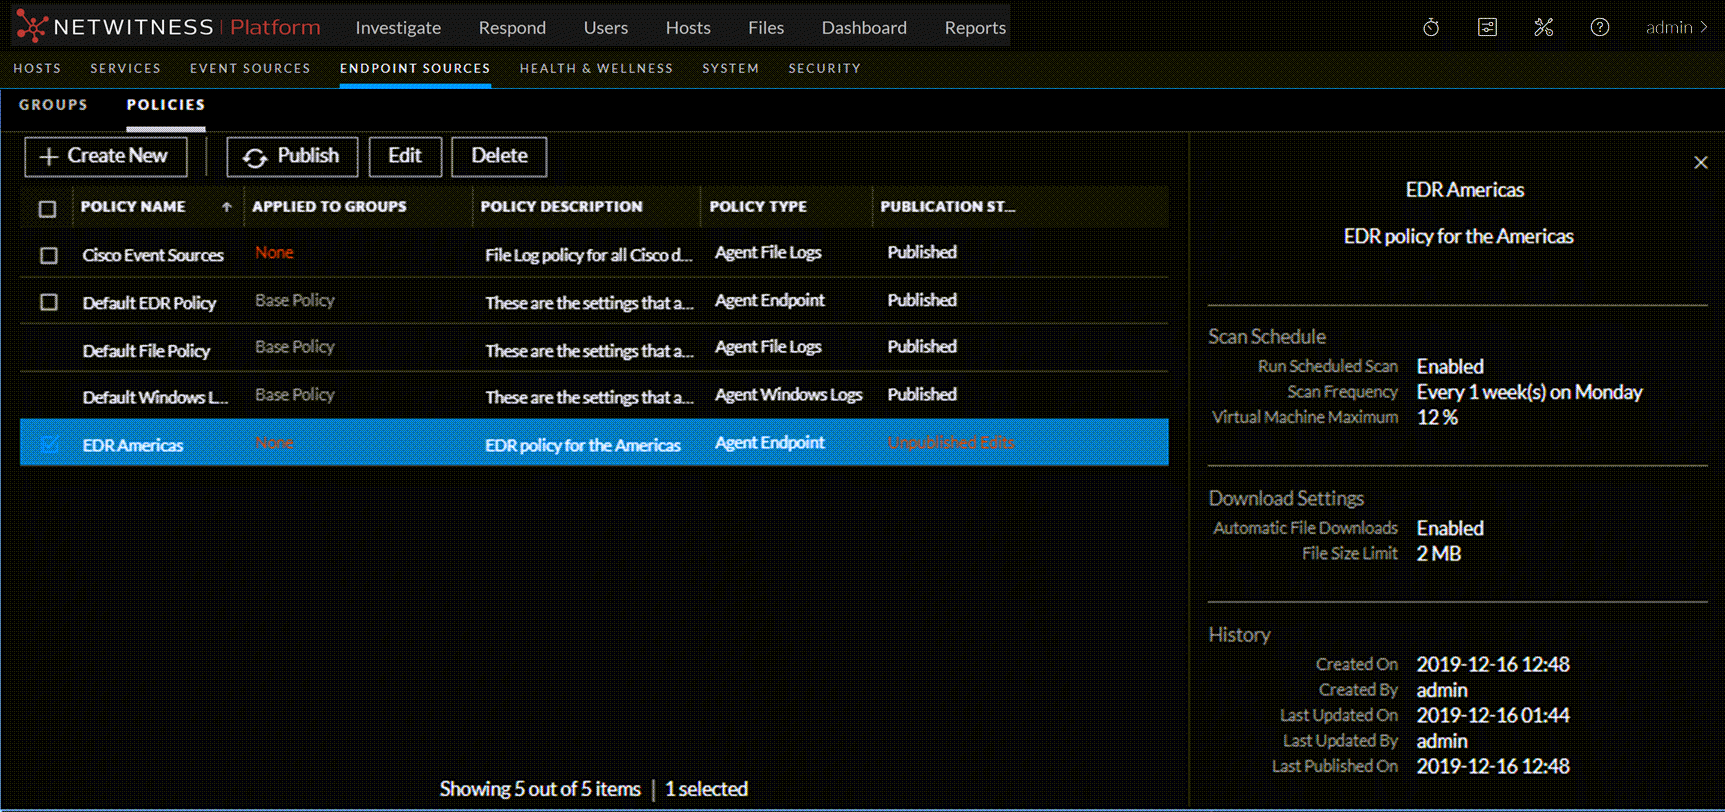Click Edit policy button

point(405,157)
